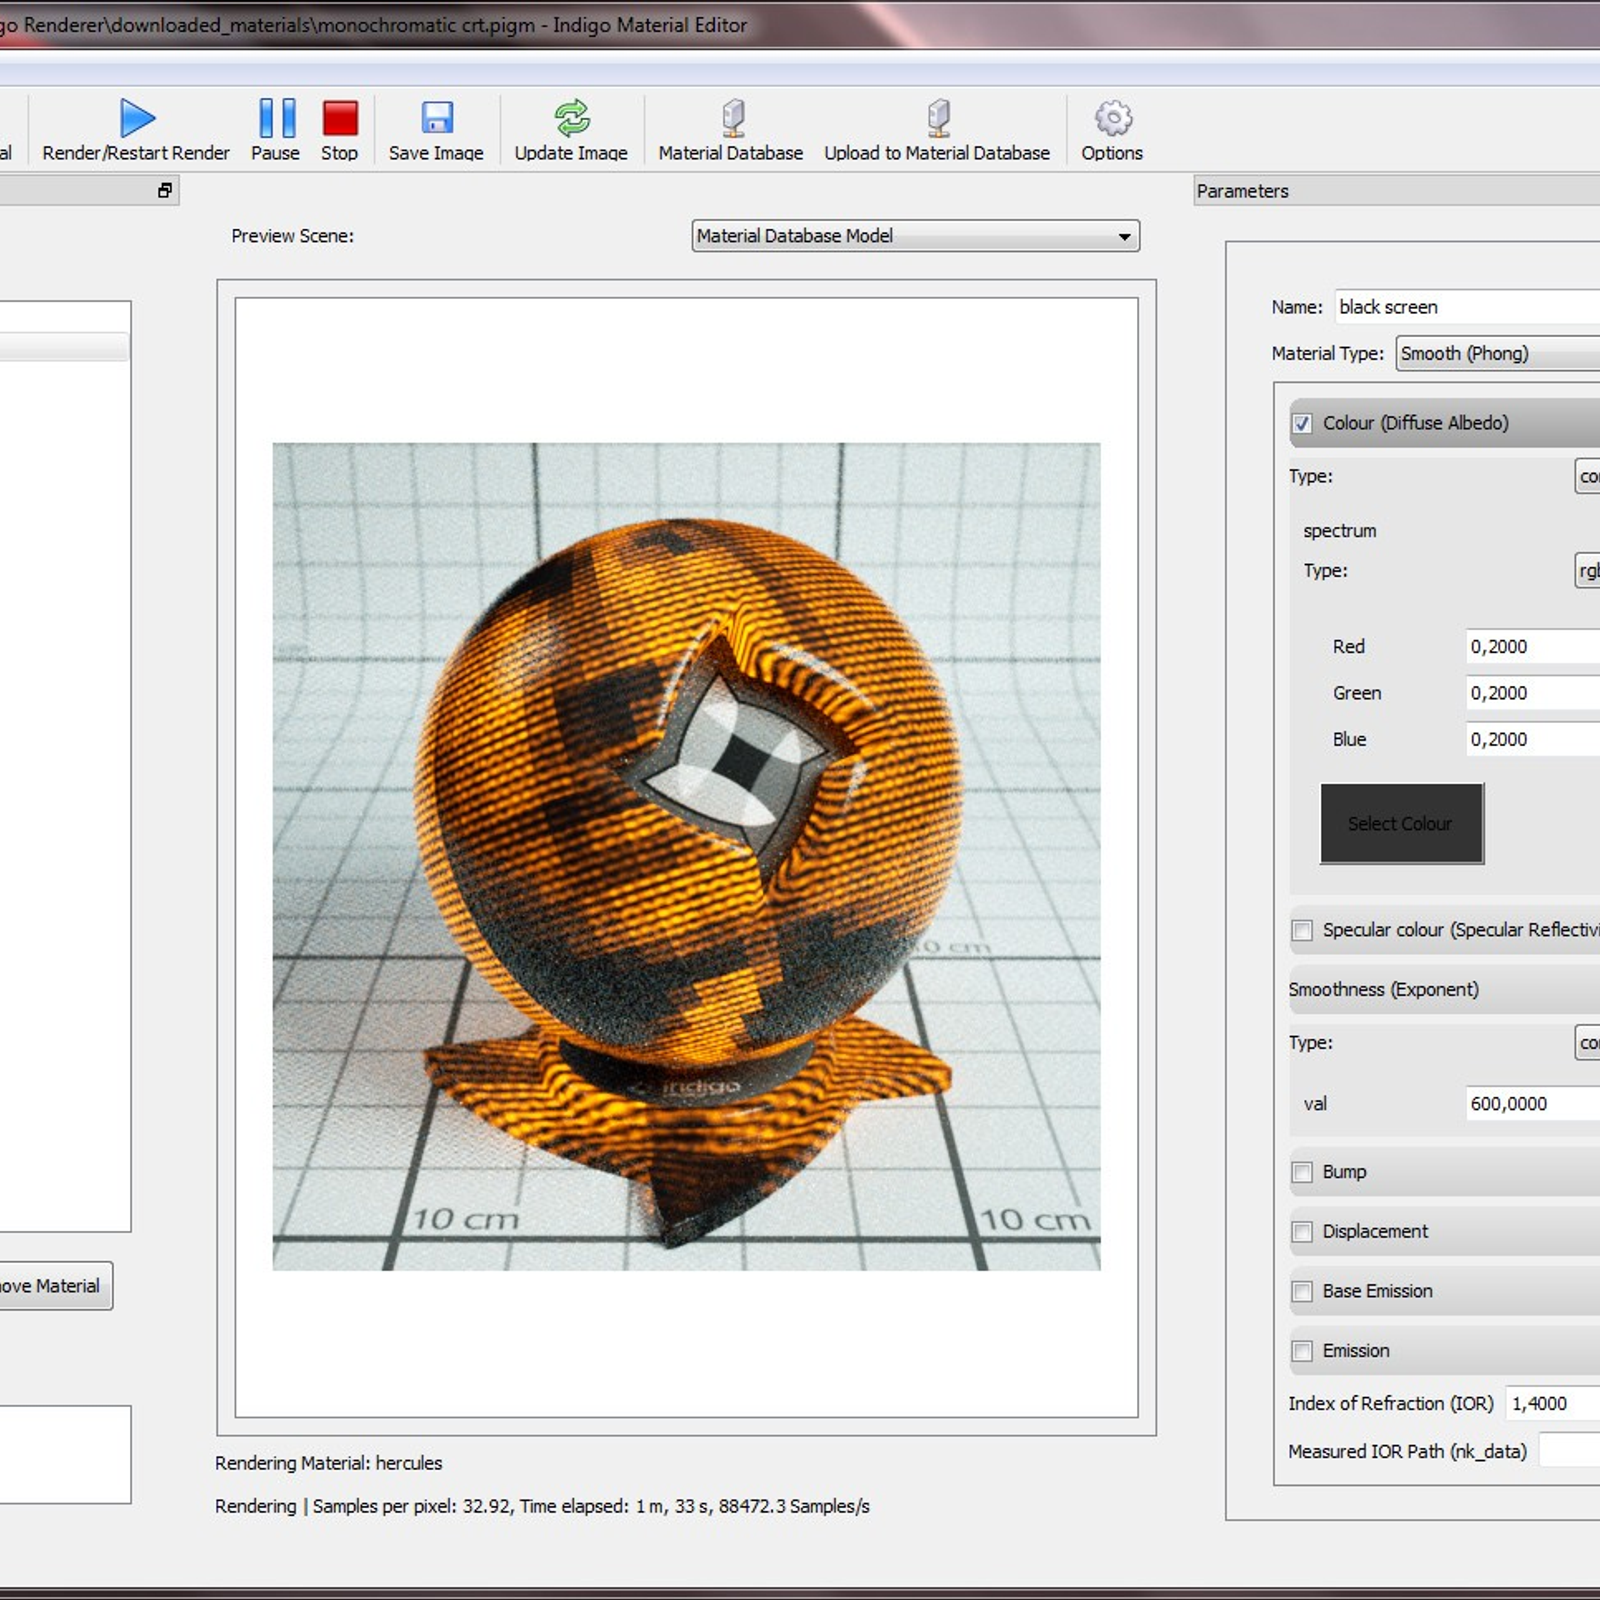Open the Material Type dropdown
Viewport: 1600px width, 1600px height.
coord(1497,354)
